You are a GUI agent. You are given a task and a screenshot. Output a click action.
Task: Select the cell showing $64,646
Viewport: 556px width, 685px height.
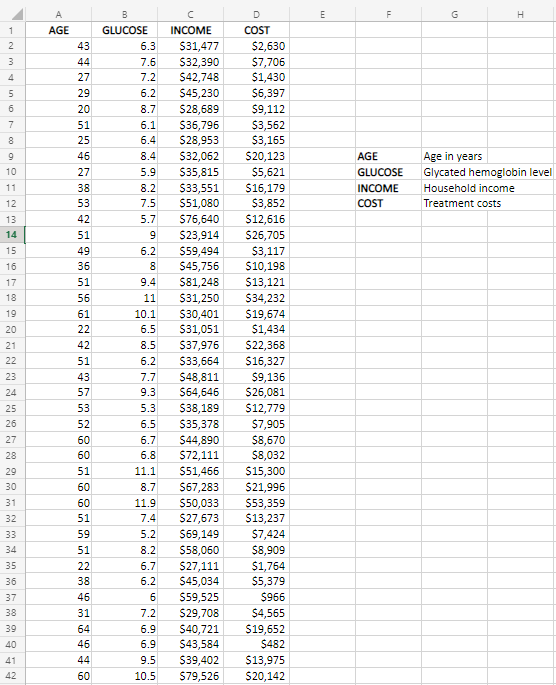coord(190,392)
